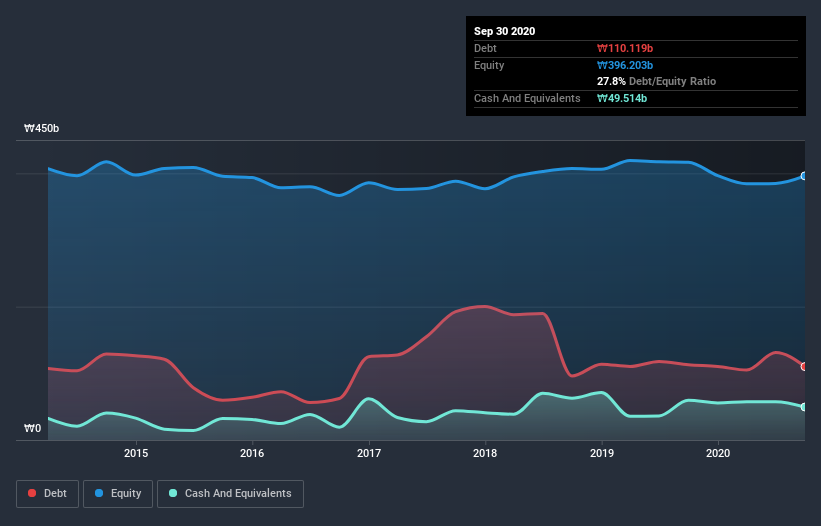Image resolution: width=821 pixels, height=526 pixels.
Task: Click the Equity label in tooltip
Action: click(x=489, y=65)
